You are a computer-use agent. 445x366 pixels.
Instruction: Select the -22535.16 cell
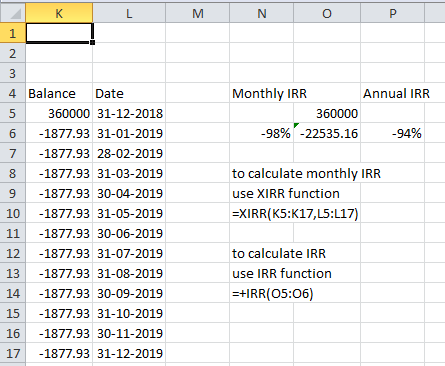(x=327, y=133)
